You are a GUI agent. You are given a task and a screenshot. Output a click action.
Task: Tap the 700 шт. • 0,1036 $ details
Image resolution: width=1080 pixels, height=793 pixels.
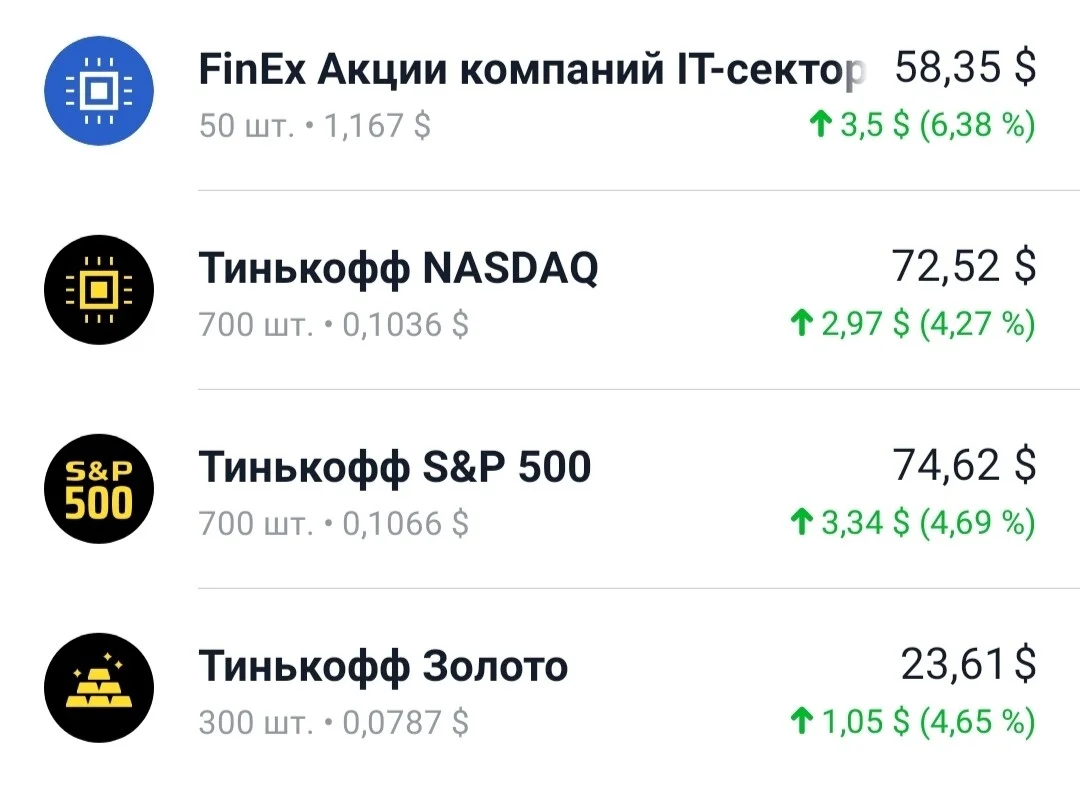[x=333, y=325]
